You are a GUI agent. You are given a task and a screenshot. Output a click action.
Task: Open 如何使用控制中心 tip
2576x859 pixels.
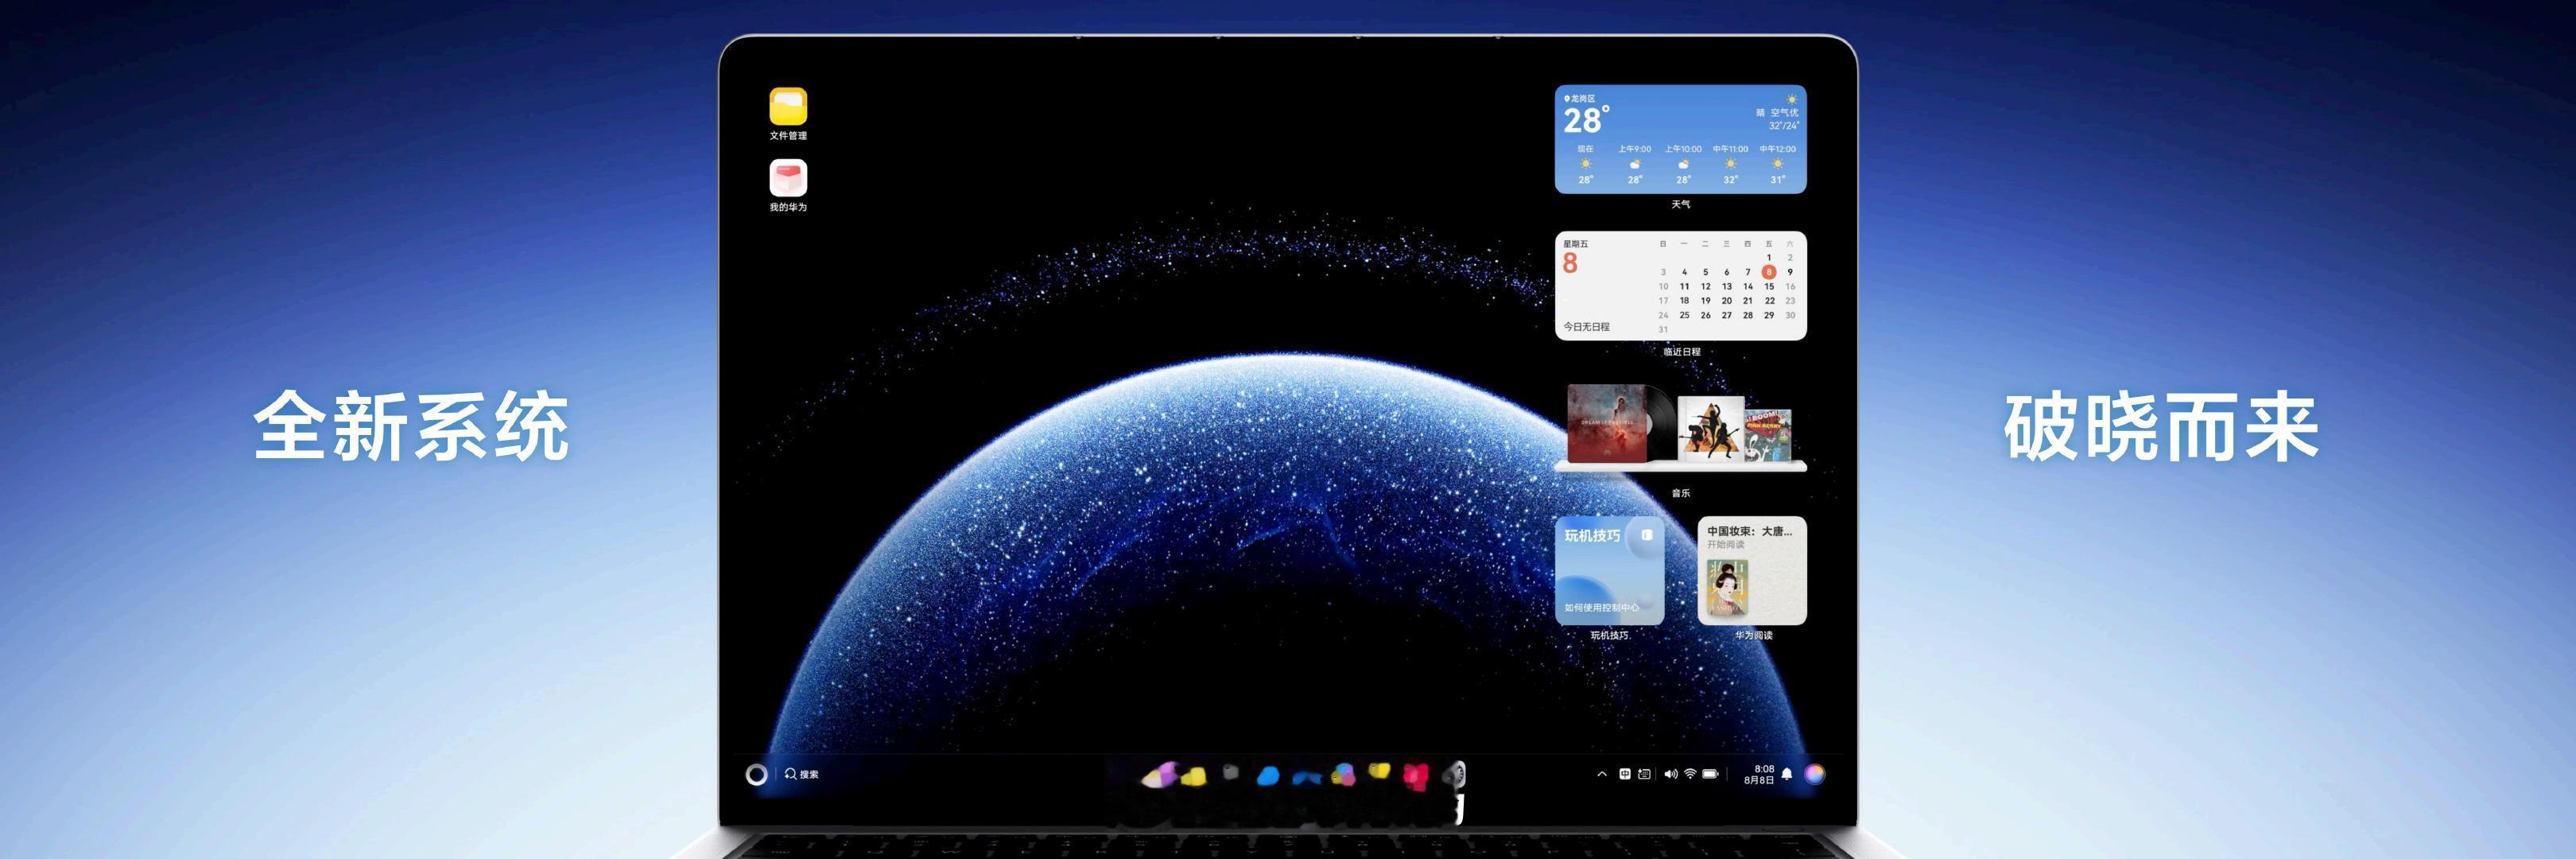pos(1602,608)
